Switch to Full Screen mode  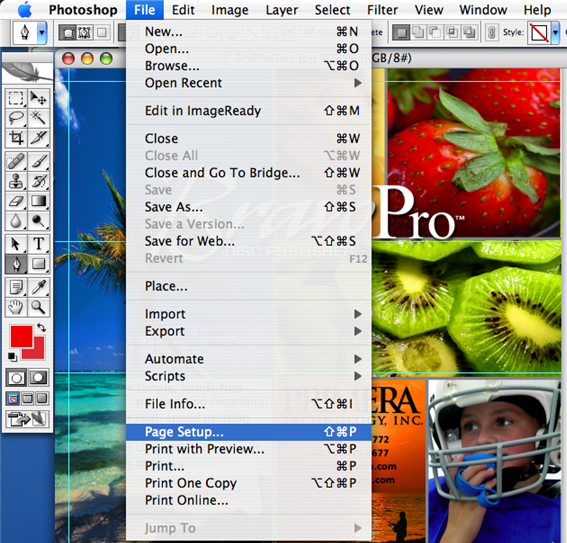tap(42, 398)
